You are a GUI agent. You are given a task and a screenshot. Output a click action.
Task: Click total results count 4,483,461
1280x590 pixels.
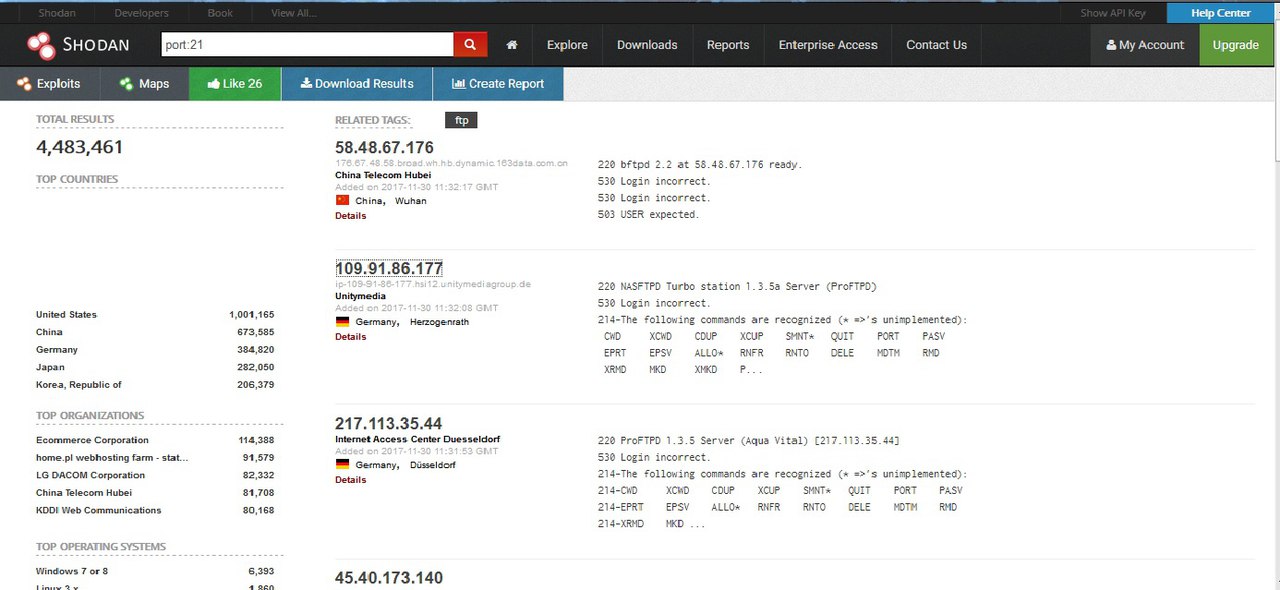point(80,147)
